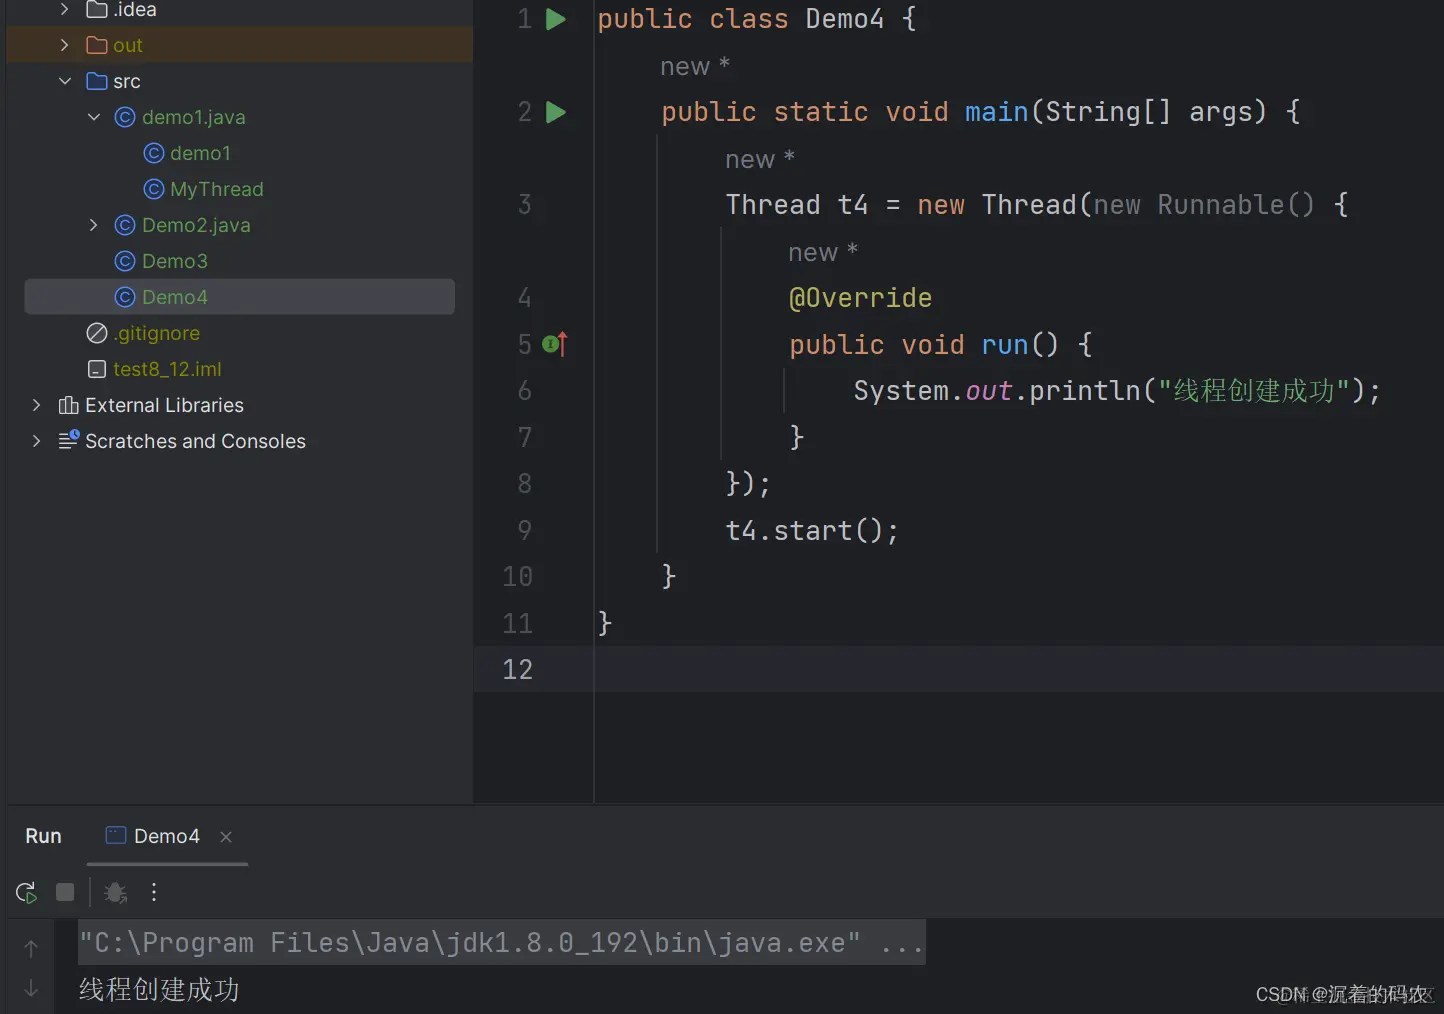1444x1014 pixels.
Task: Click the Run tool window title
Action: pyautogui.click(x=43, y=836)
